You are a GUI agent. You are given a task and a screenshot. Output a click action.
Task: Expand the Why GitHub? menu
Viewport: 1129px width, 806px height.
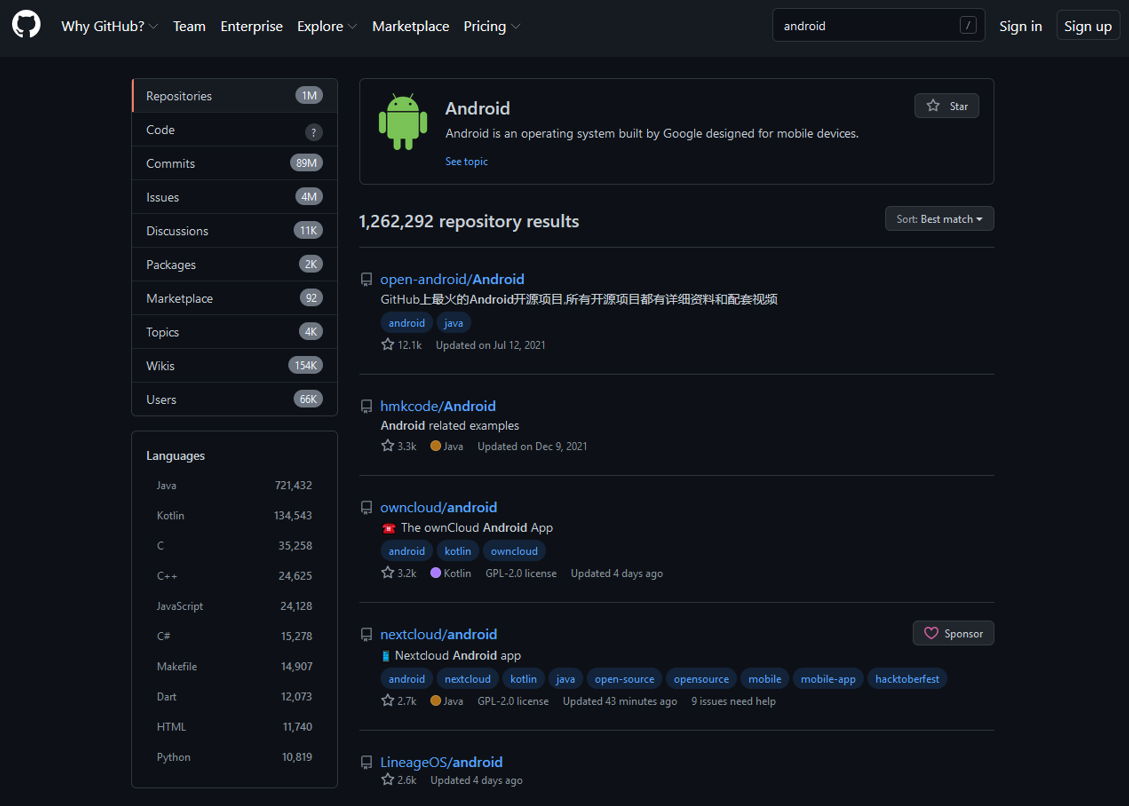(109, 26)
